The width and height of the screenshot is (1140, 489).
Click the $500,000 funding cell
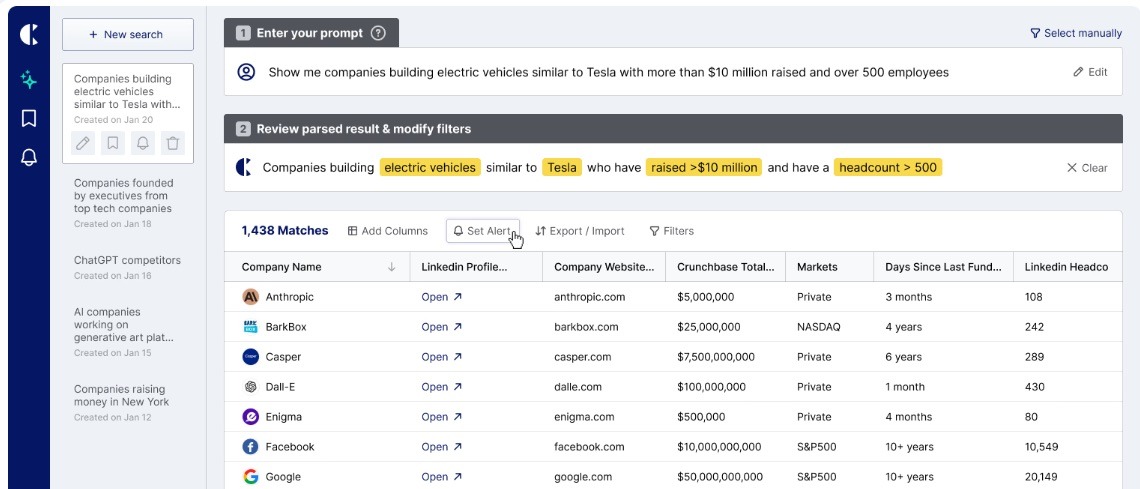(701, 416)
